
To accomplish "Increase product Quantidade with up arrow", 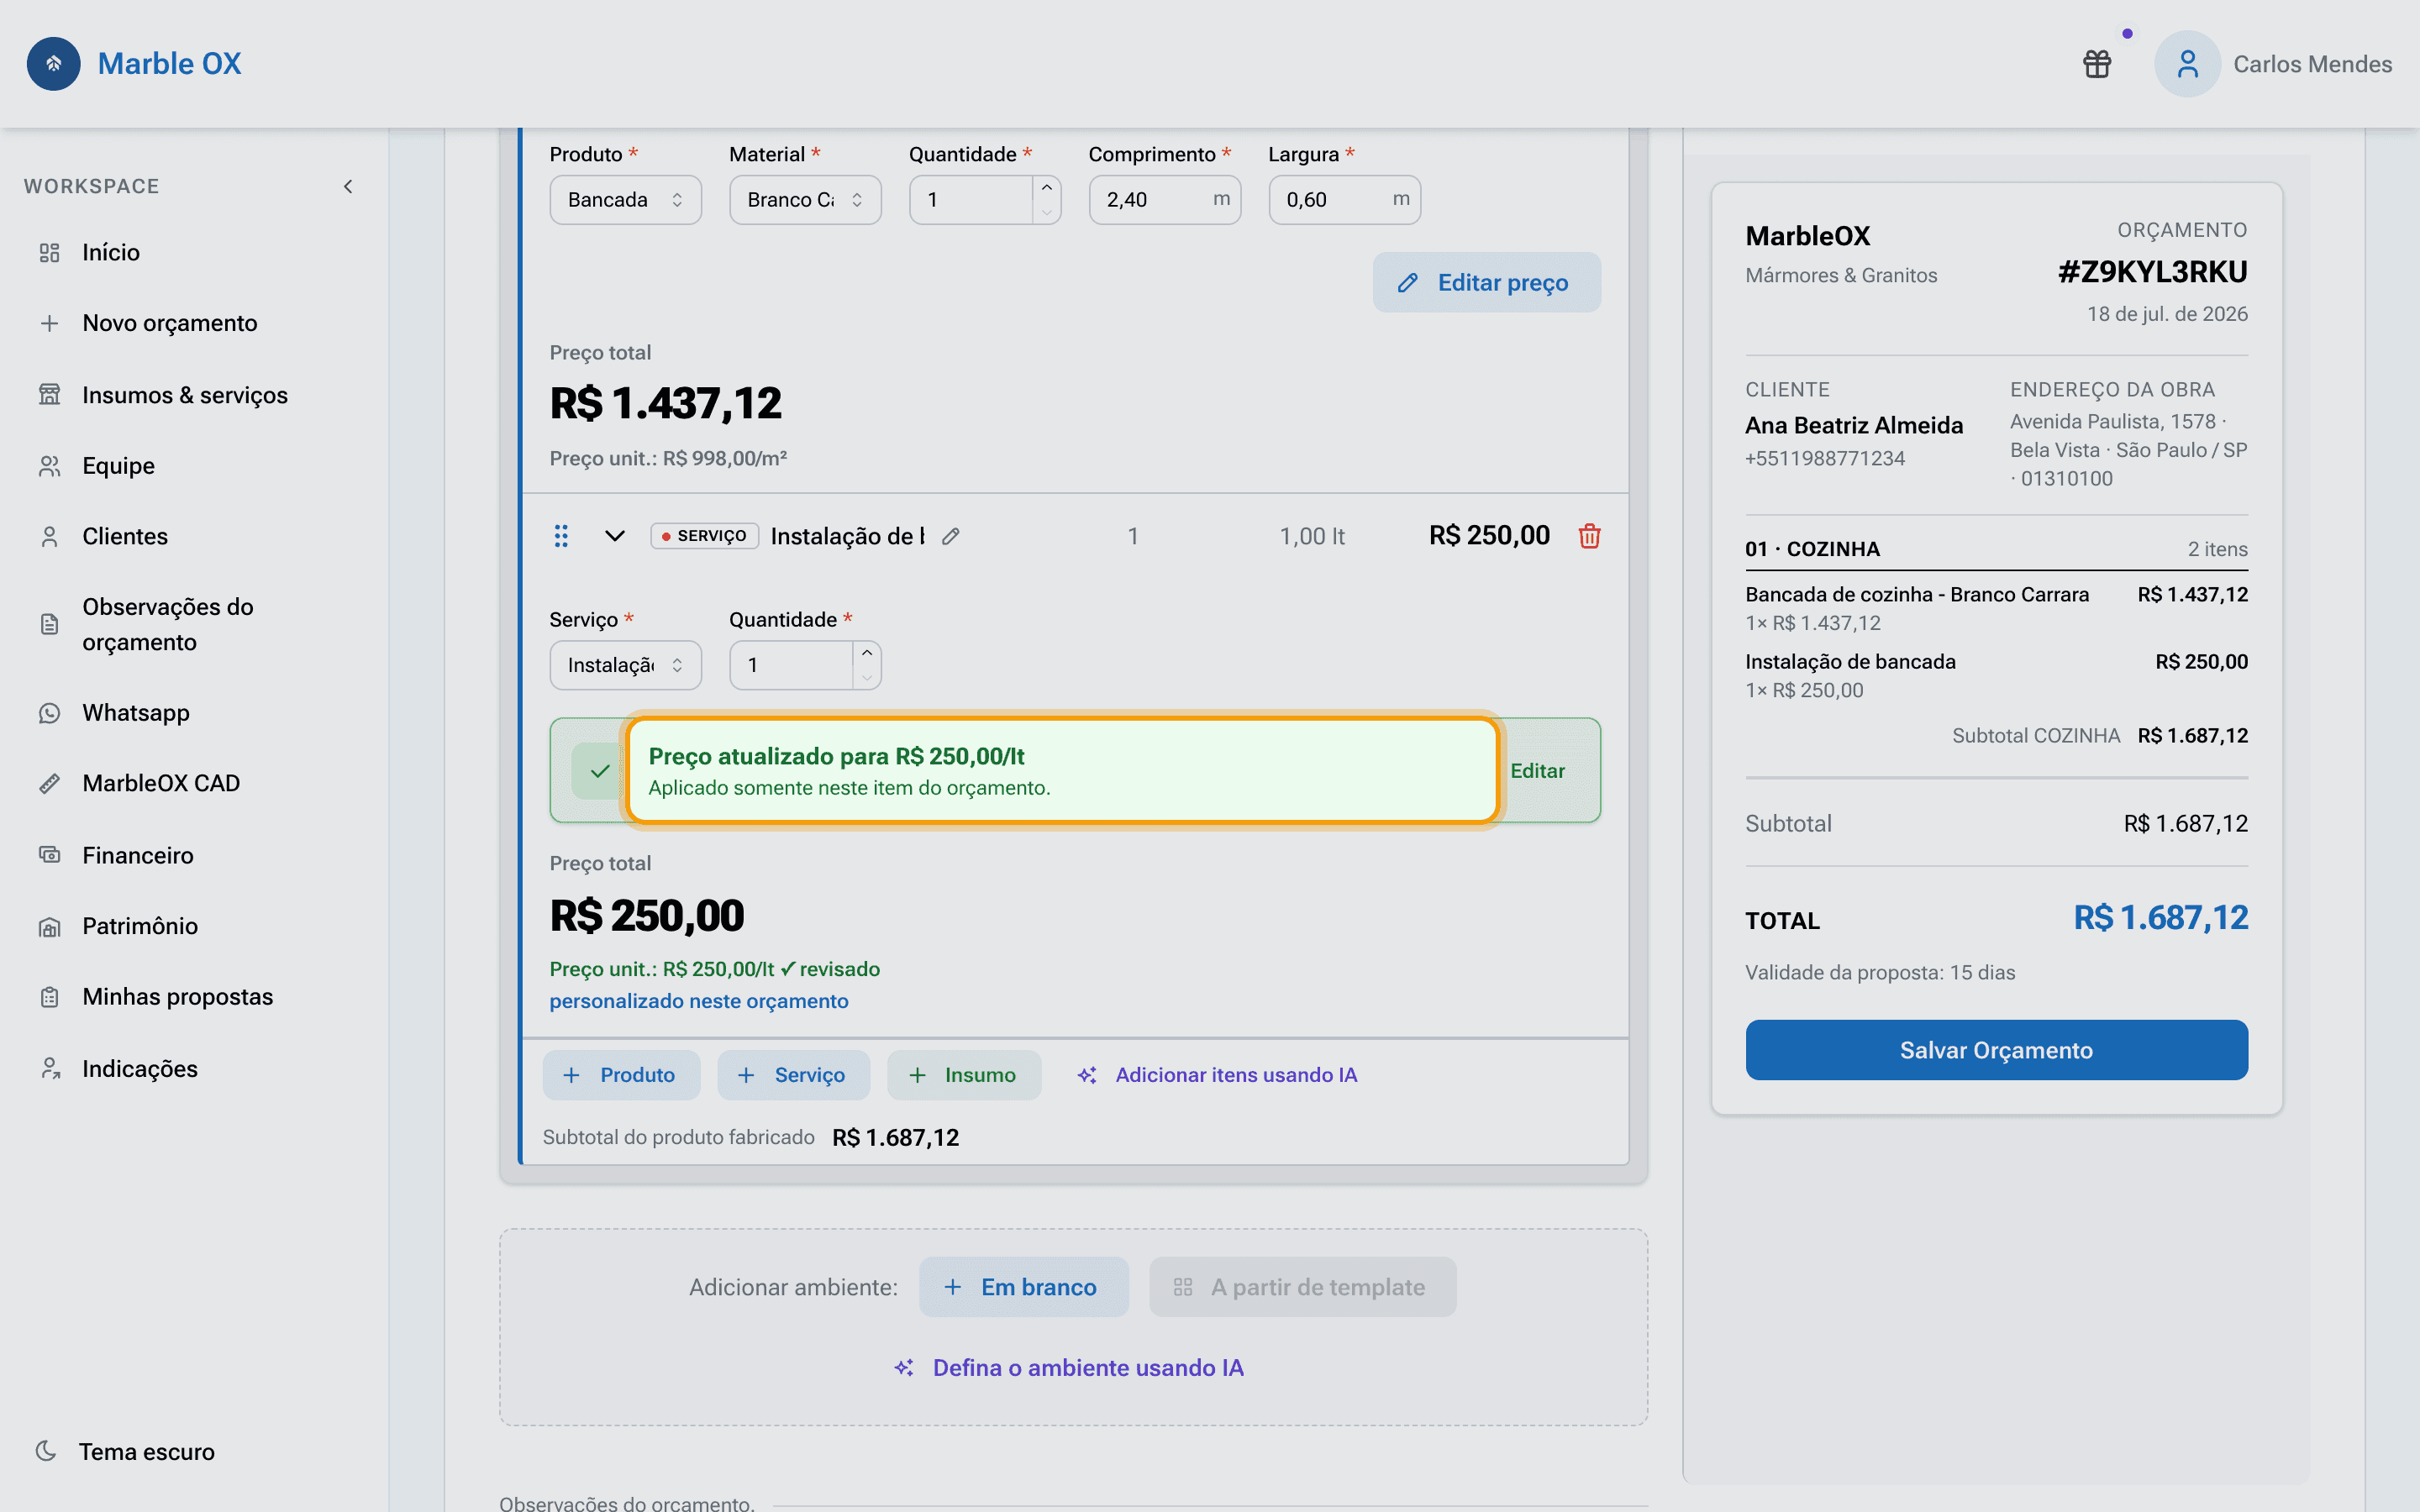I will [x=1046, y=188].
